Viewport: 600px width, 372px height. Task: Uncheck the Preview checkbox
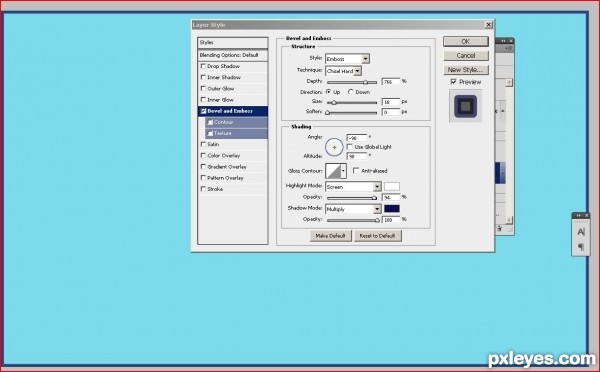click(x=453, y=82)
